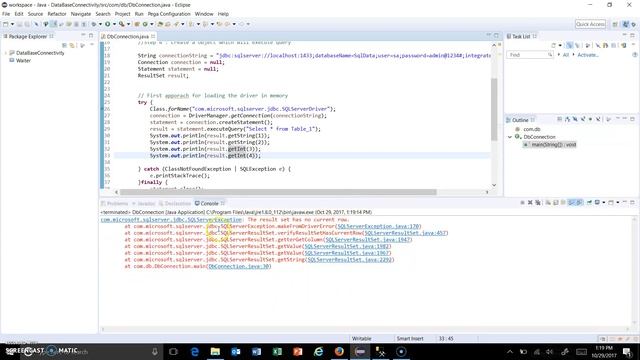Switch to the Declaration tab
The height and width of the screenshot is (360, 640).
[x=175, y=203]
